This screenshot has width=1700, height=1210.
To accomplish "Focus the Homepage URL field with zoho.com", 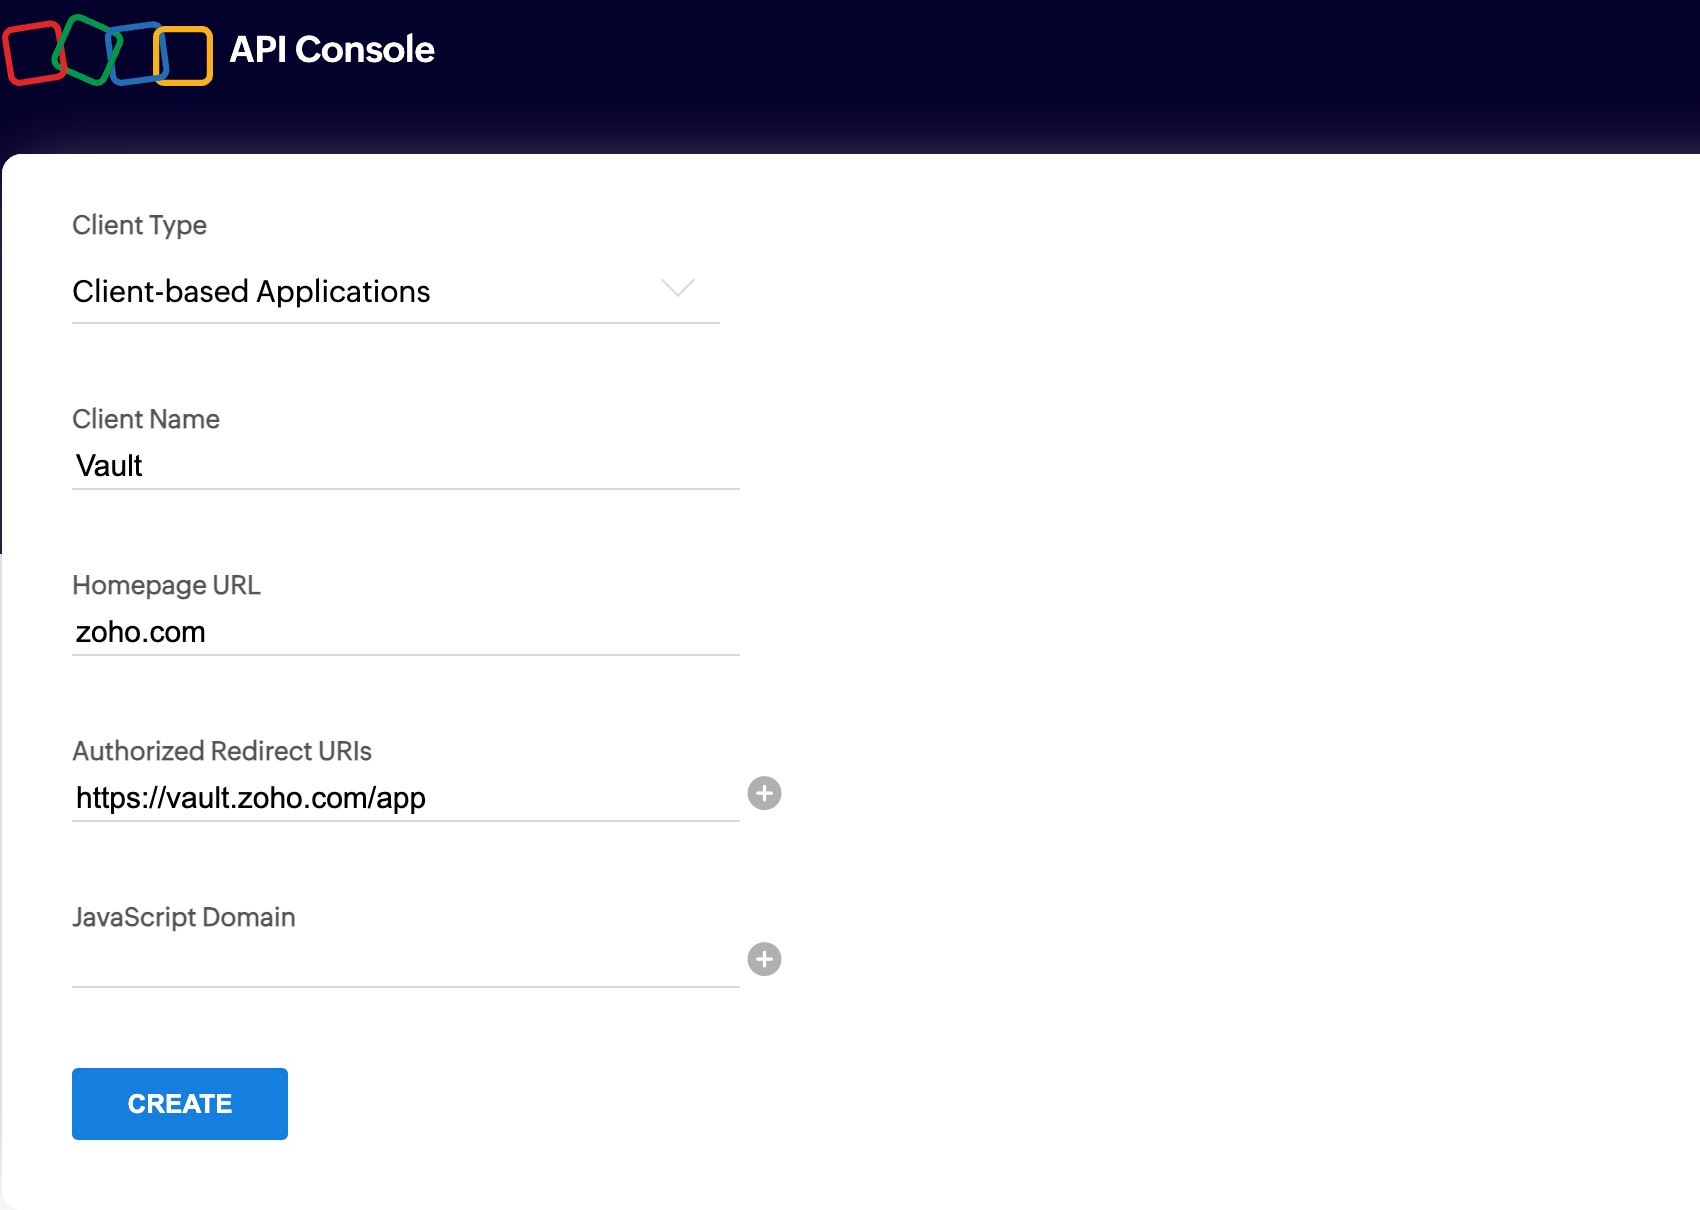I will [x=406, y=632].
